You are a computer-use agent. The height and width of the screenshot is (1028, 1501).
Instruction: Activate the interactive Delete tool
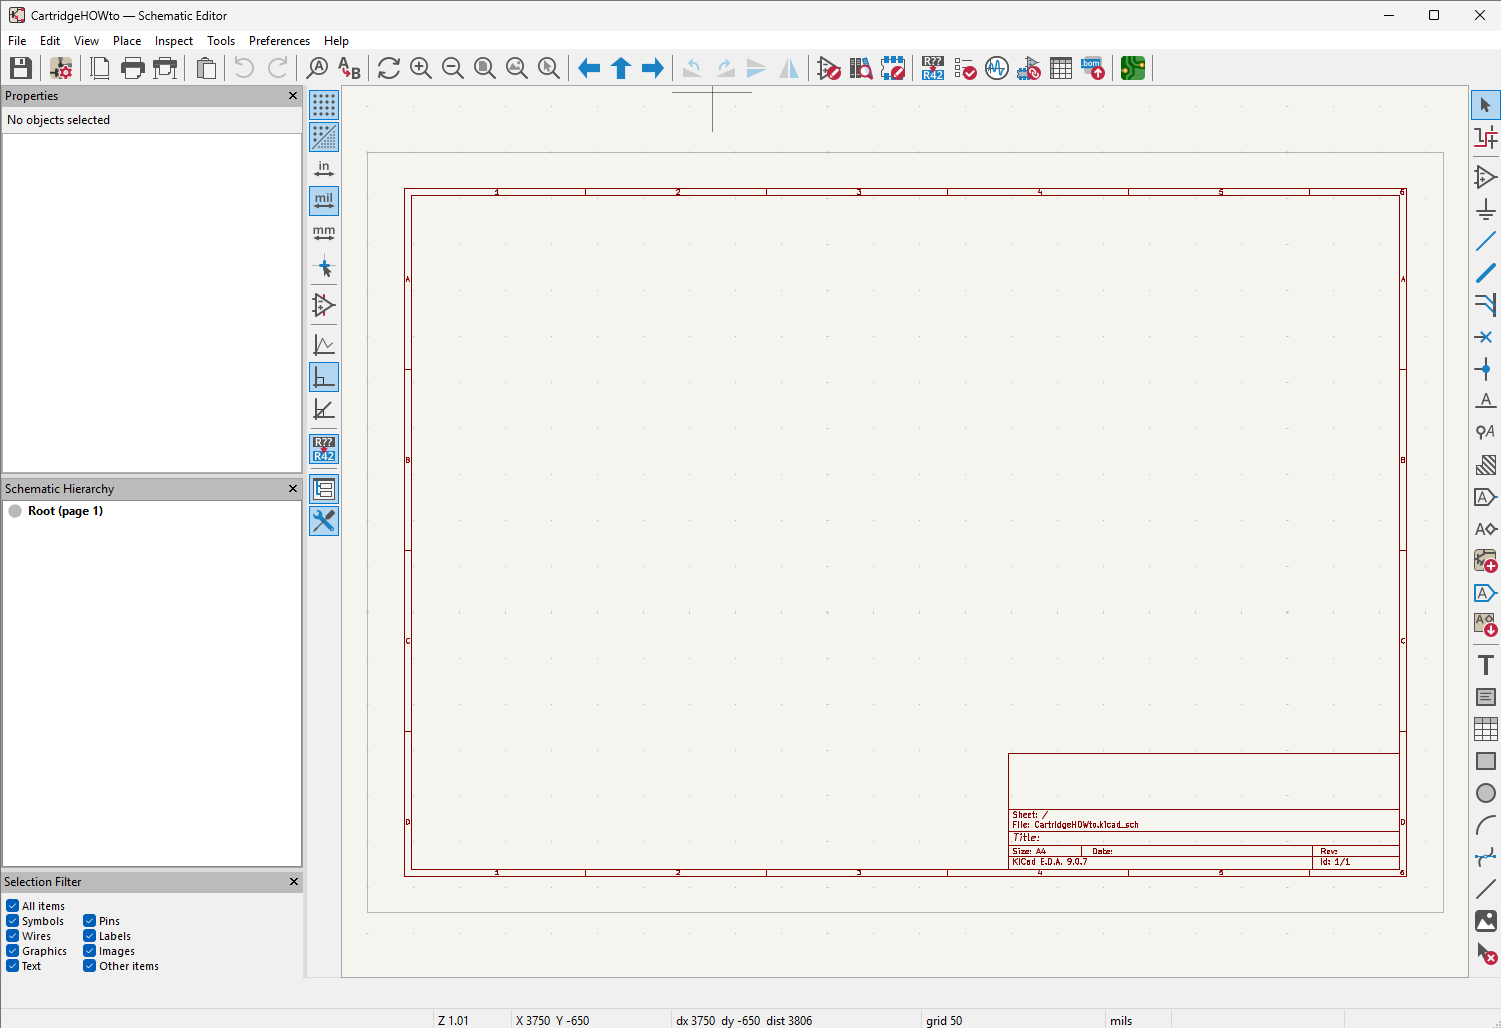[1486, 953]
